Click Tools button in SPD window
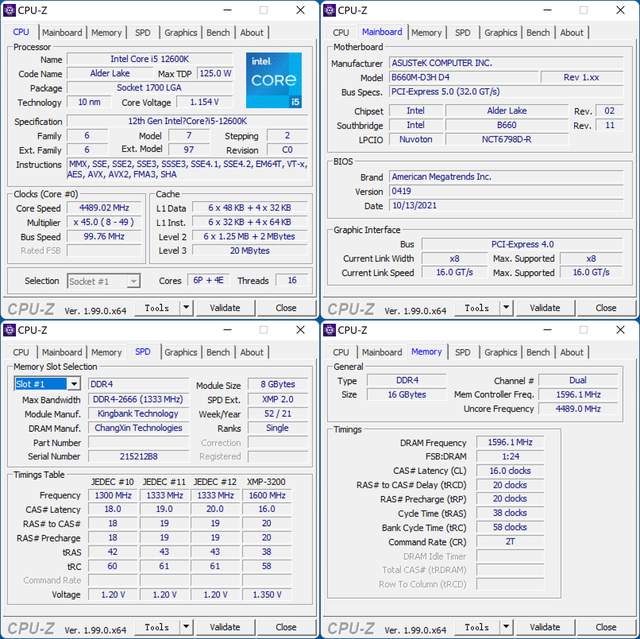 pyautogui.click(x=157, y=627)
